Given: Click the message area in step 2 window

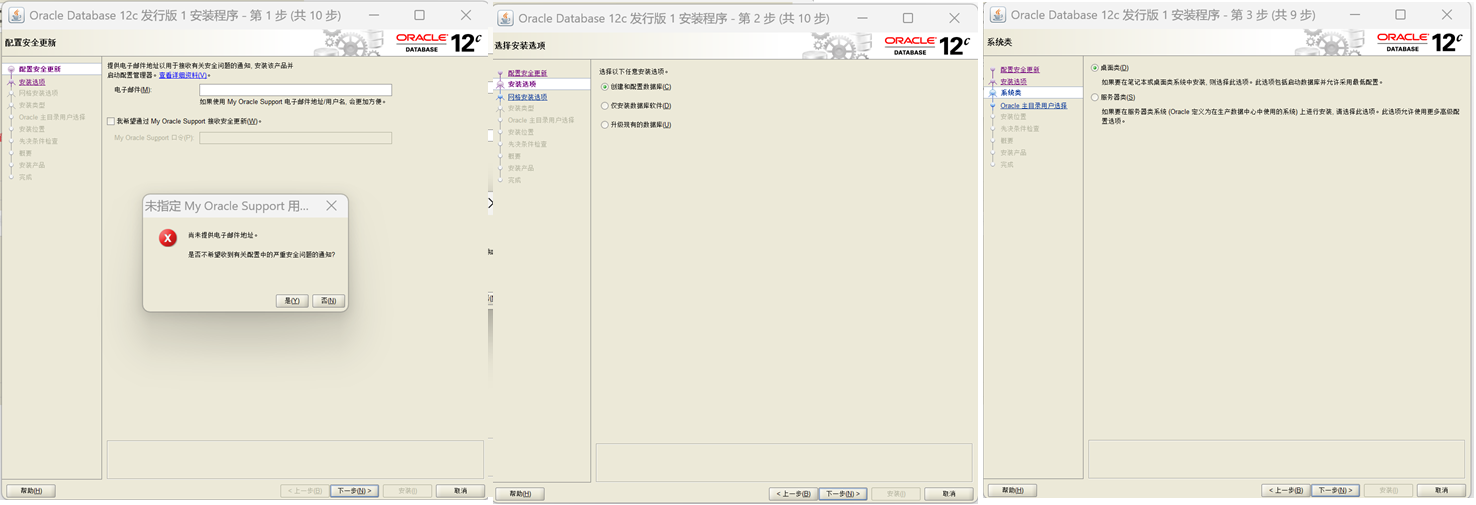Looking at the screenshot, I should [784, 463].
